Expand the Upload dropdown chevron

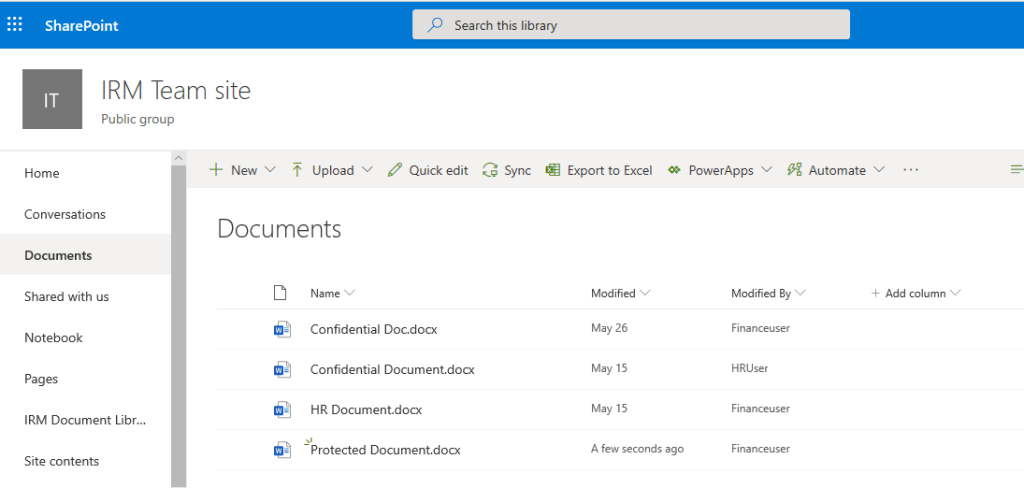[x=367, y=170]
